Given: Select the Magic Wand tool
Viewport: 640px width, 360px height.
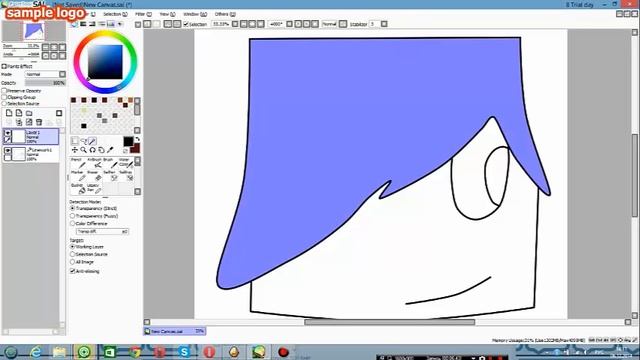Looking at the screenshot, I should [93, 141].
